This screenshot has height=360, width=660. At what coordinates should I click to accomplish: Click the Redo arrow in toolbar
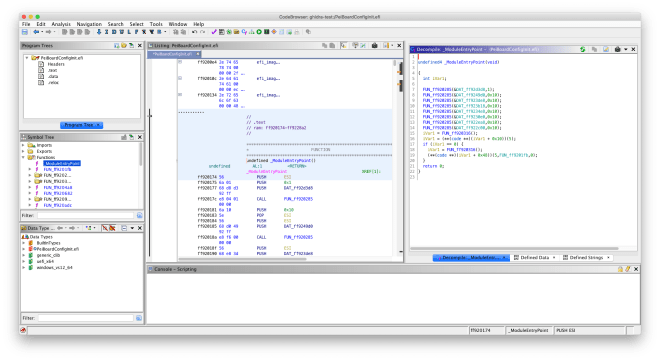(202, 32)
